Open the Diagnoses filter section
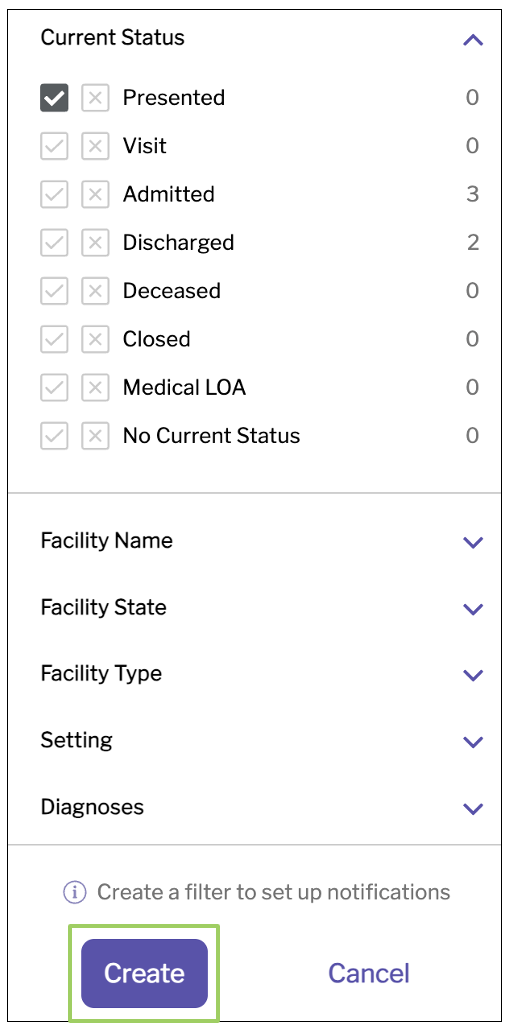This screenshot has height=1032, width=512. pyautogui.click(x=473, y=808)
